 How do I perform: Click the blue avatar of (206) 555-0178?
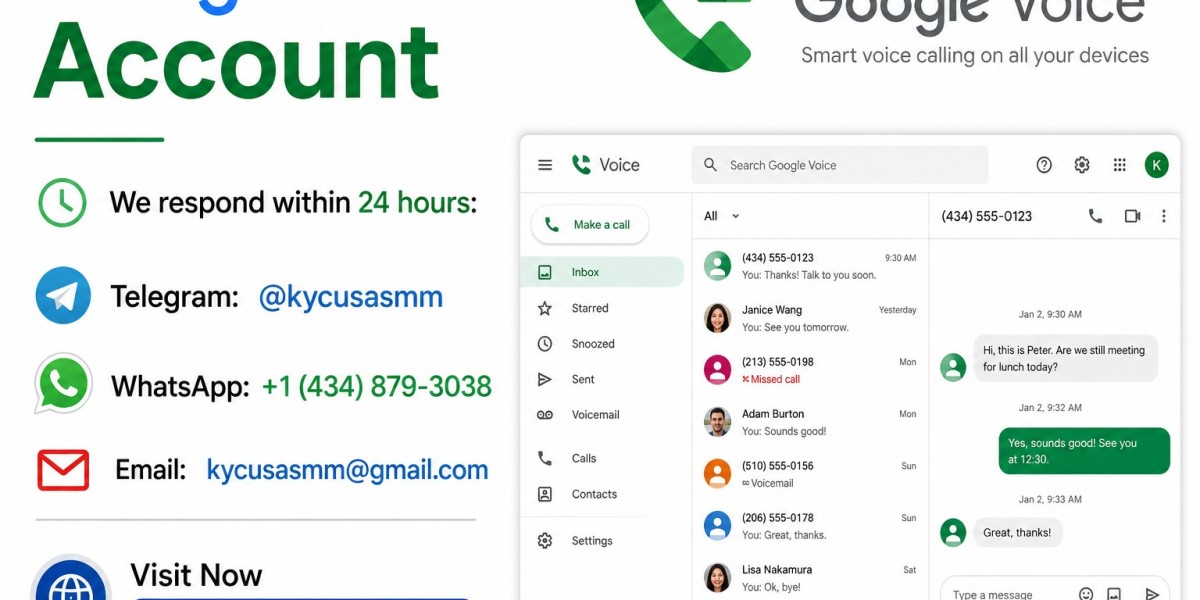pos(717,526)
